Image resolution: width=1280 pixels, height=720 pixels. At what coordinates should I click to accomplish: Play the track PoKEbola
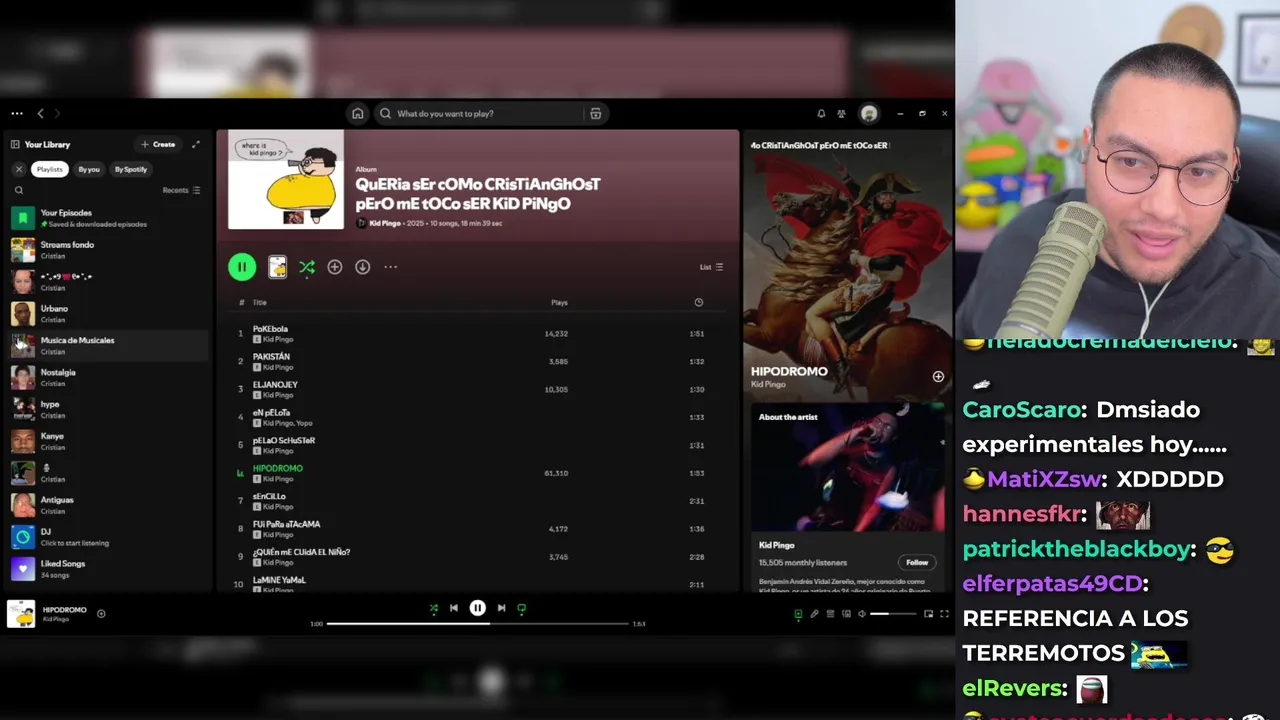click(x=478, y=334)
